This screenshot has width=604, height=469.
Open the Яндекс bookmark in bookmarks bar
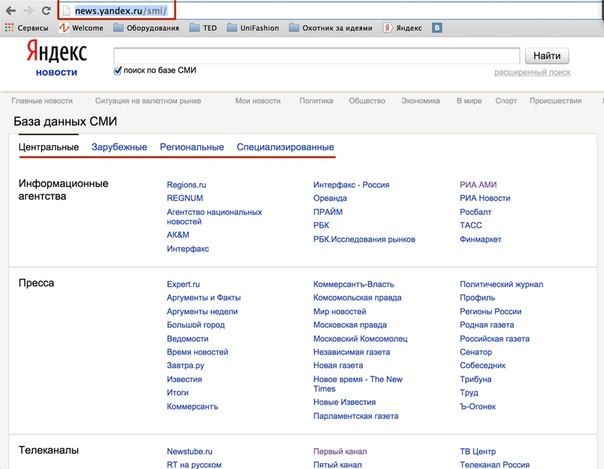[402, 29]
